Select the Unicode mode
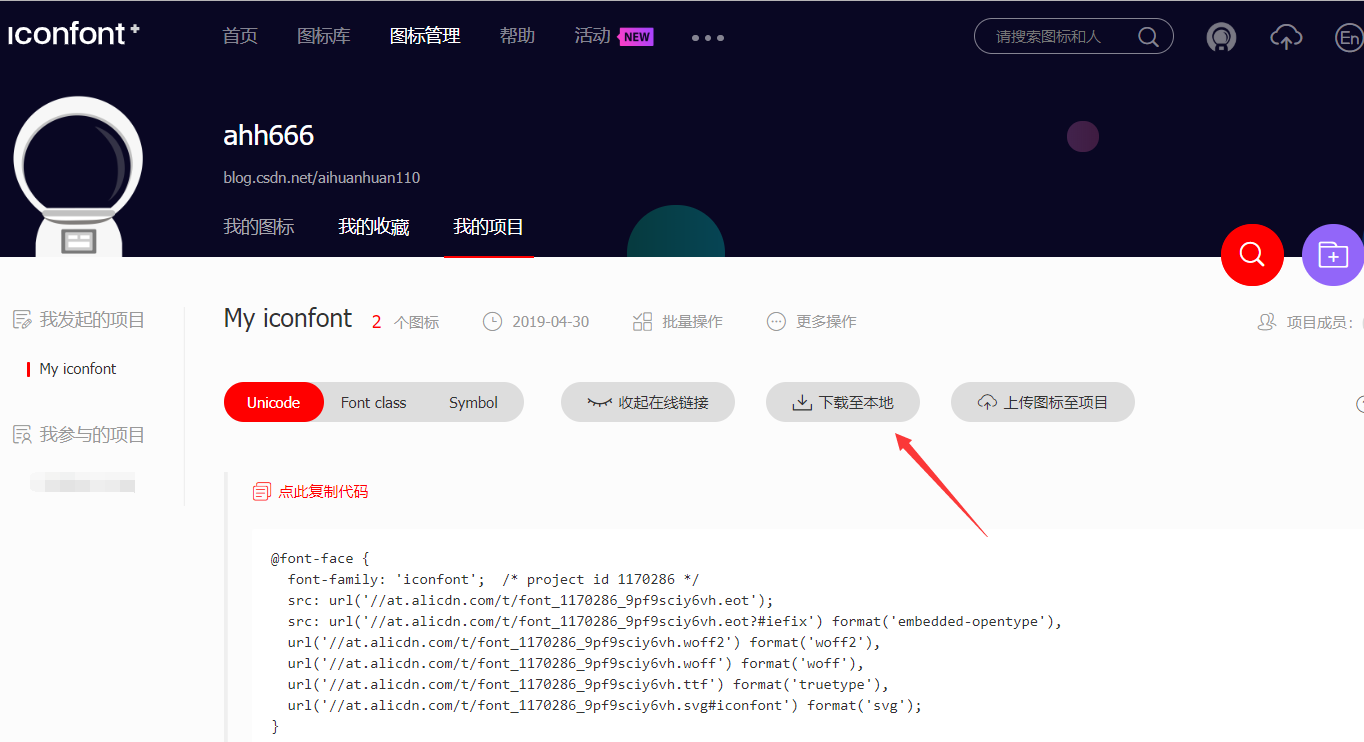Screen dimensions: 1364x742 [x=274, y=402]
